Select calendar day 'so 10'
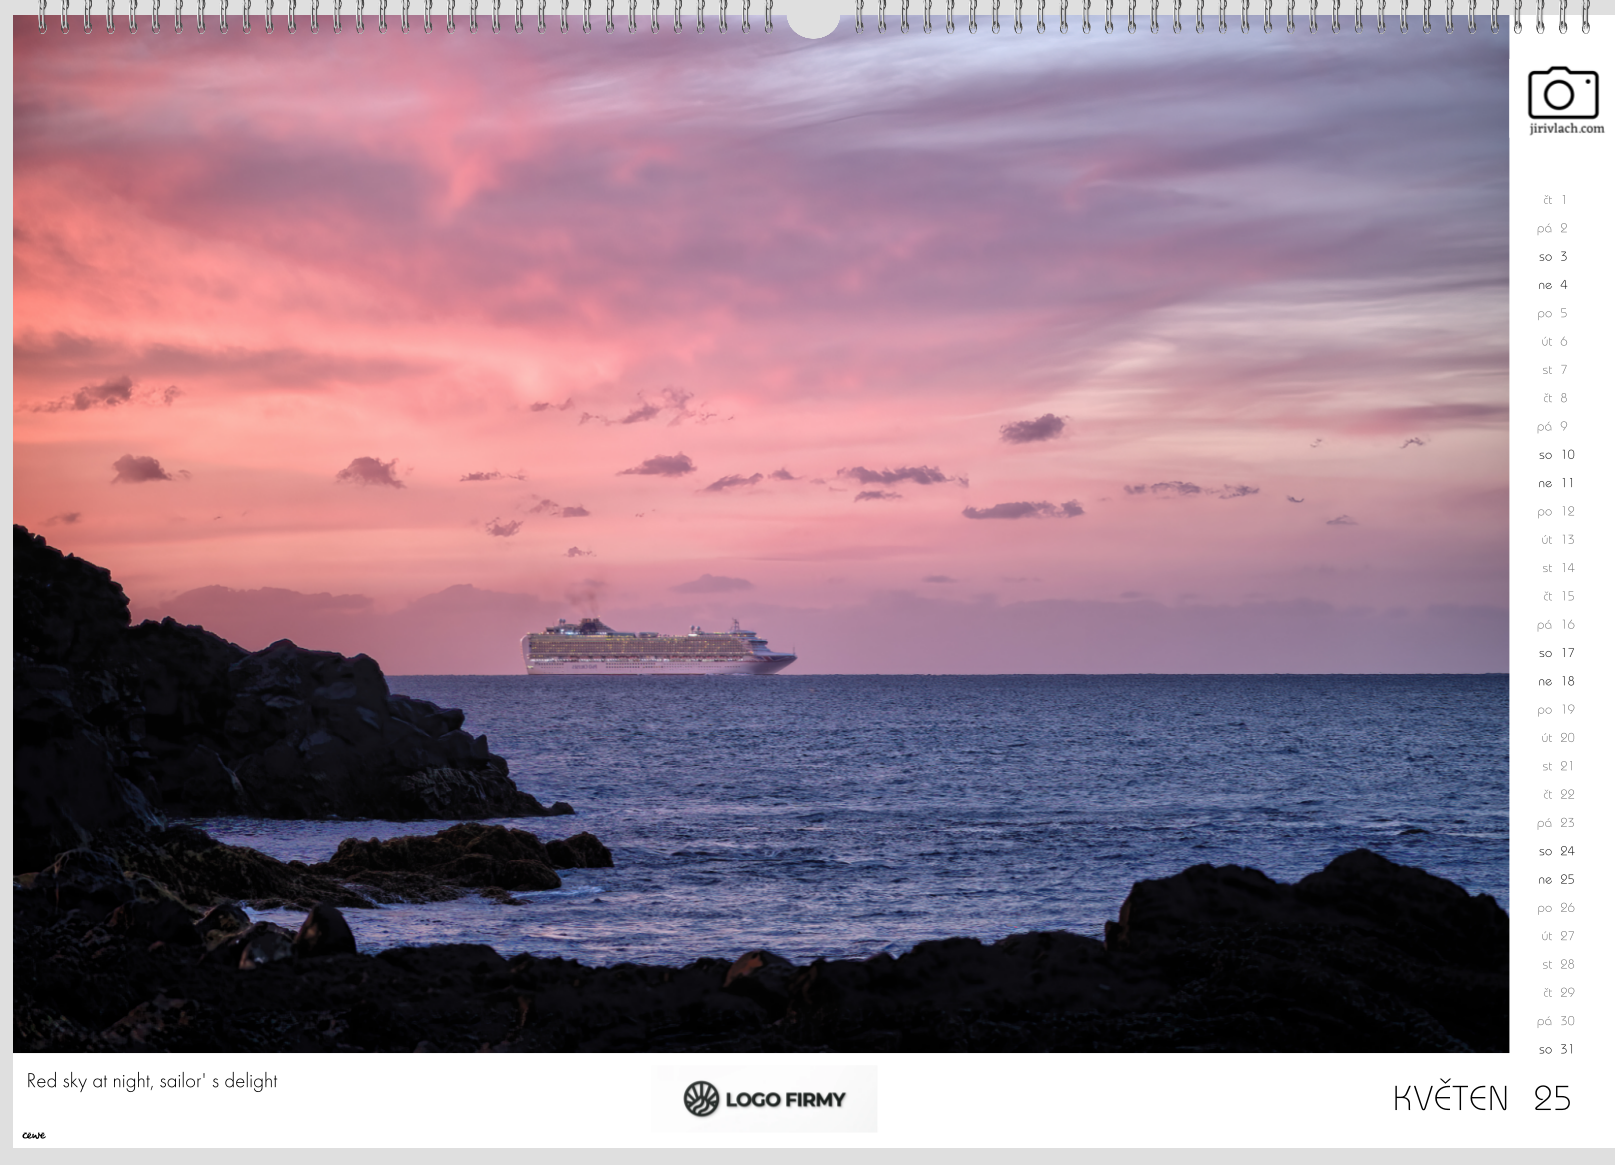 1556,455
